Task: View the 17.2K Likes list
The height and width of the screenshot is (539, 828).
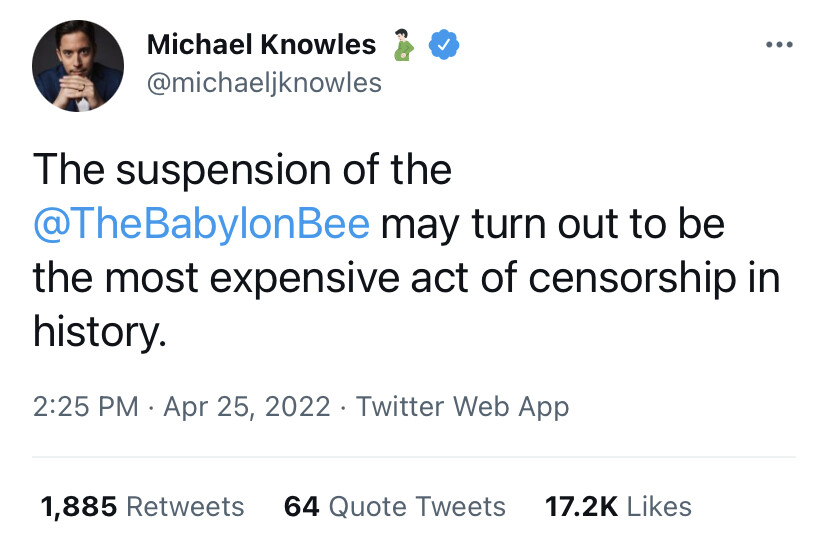Action: click(618, 507)
